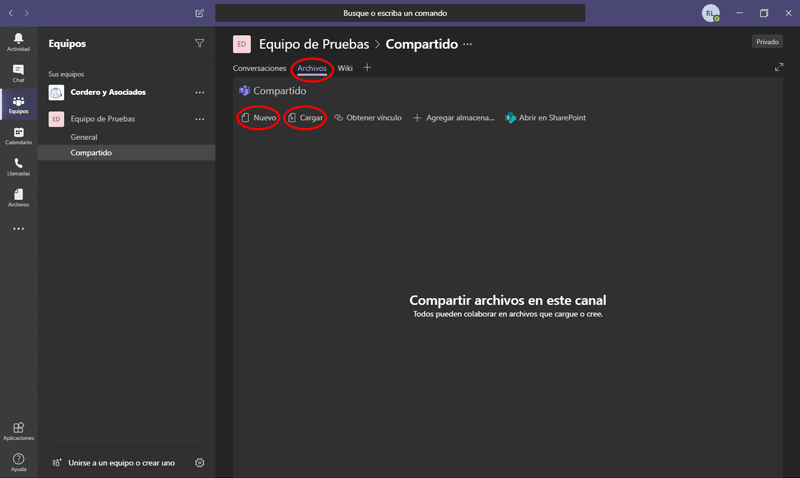Open the Archivos sidebar icon
The image size is (800, 478).
(x=18, y=198)
